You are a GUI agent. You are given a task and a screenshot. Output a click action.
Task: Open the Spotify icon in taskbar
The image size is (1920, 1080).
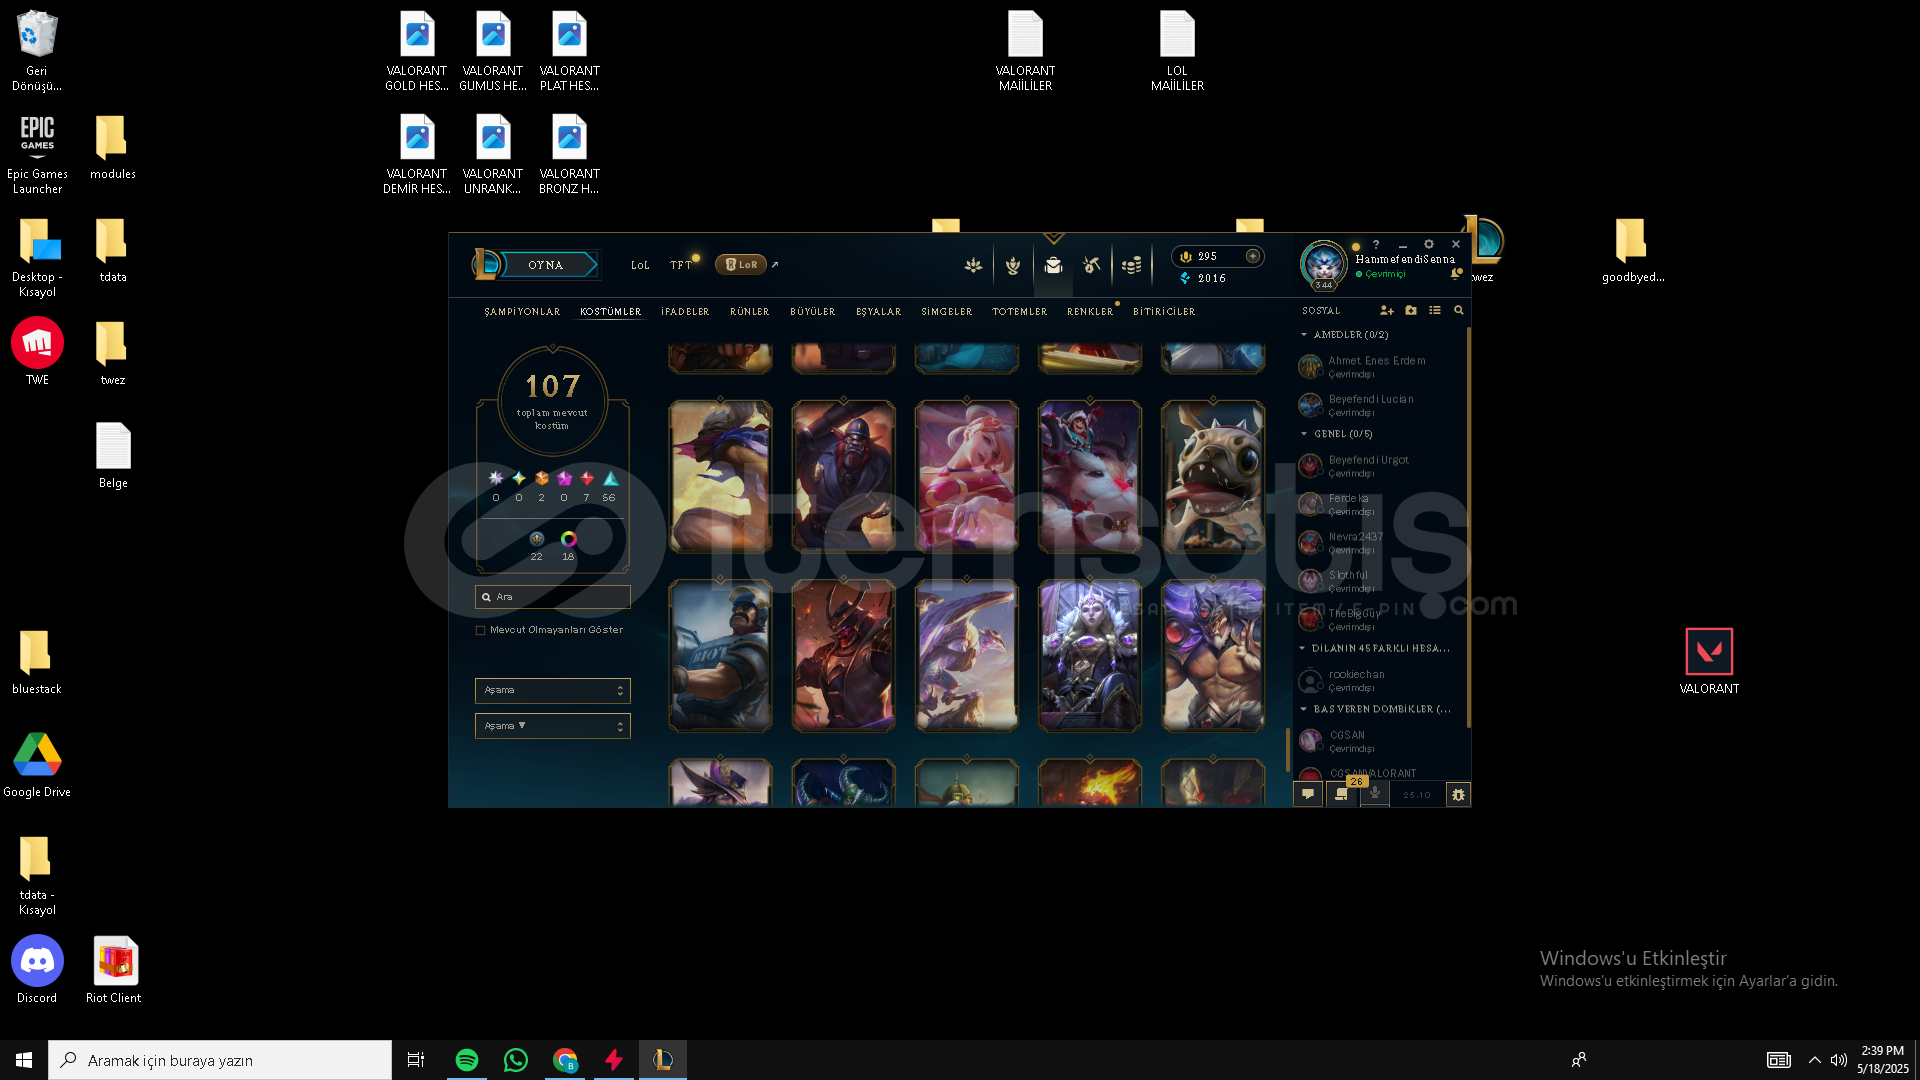(467, 1060)
